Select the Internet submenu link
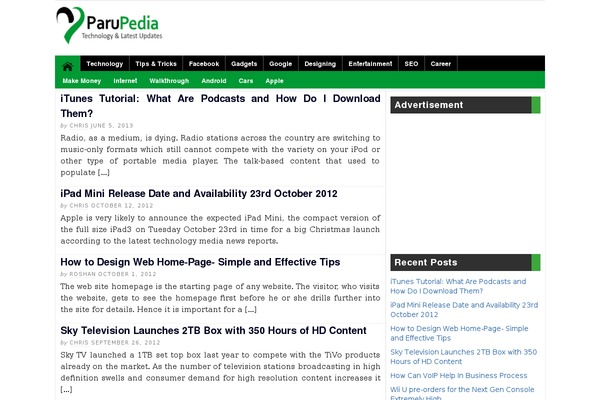600x400 pixels. 125,81
